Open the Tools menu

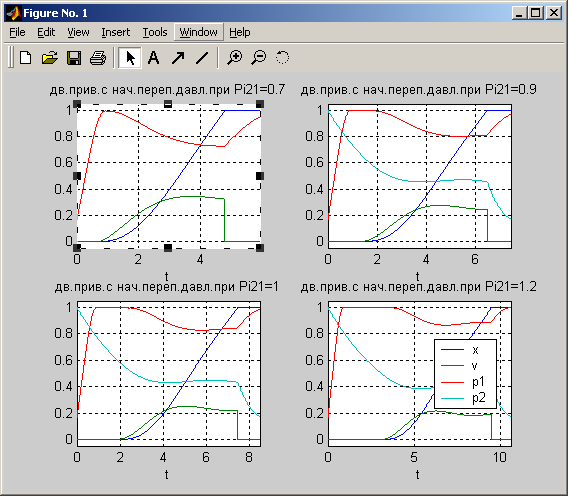(x=155, y=32)
